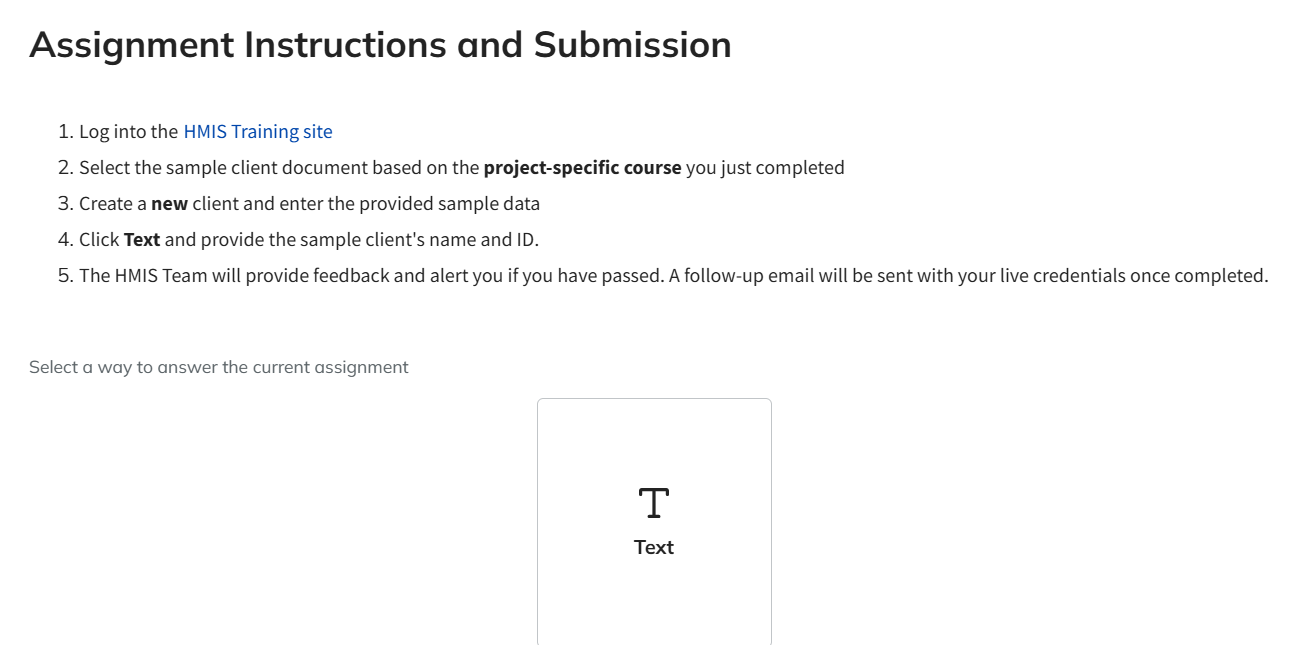This screenshot has height=645, width=1307.
Task: Click the bold "Text" word in step 4
Action: pos(142,240)
